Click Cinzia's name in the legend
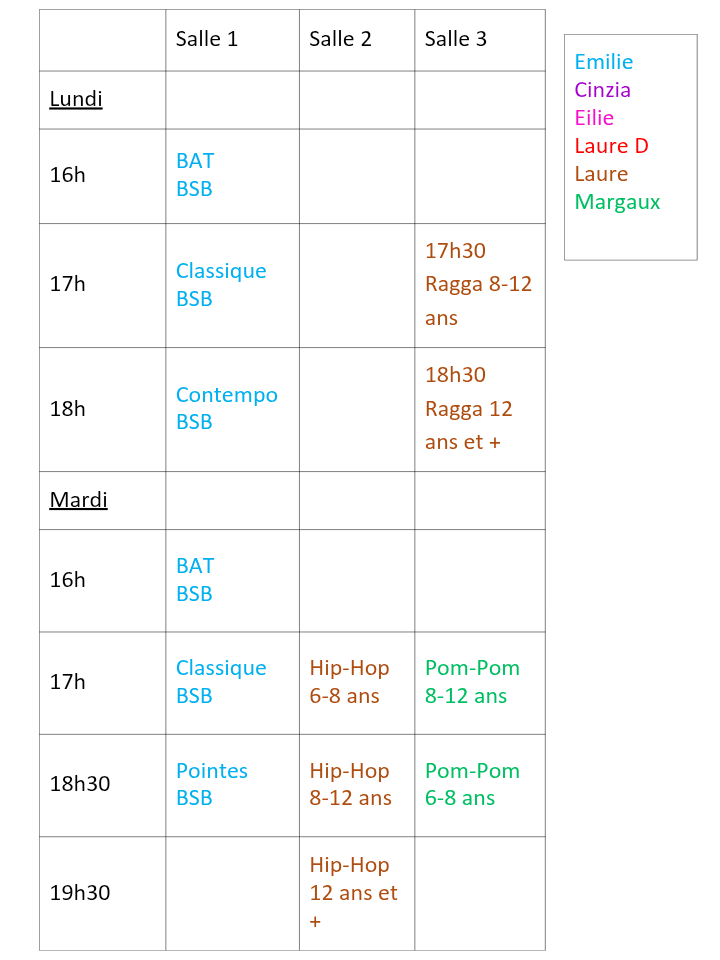The height and width of the screenshot is (960, 720). coord(603,90)
